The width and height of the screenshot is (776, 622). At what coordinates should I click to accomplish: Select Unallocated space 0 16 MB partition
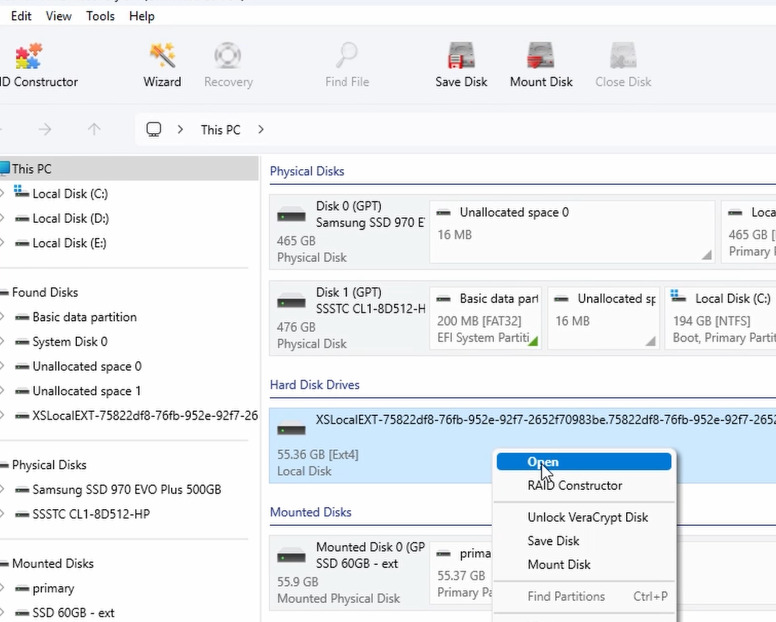572,232
